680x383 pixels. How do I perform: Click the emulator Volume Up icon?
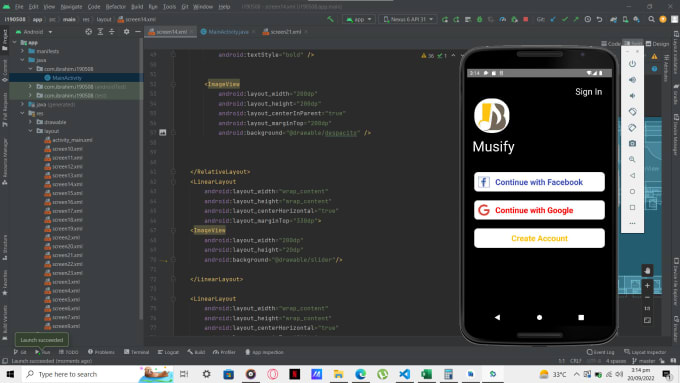tap(632, 80)
